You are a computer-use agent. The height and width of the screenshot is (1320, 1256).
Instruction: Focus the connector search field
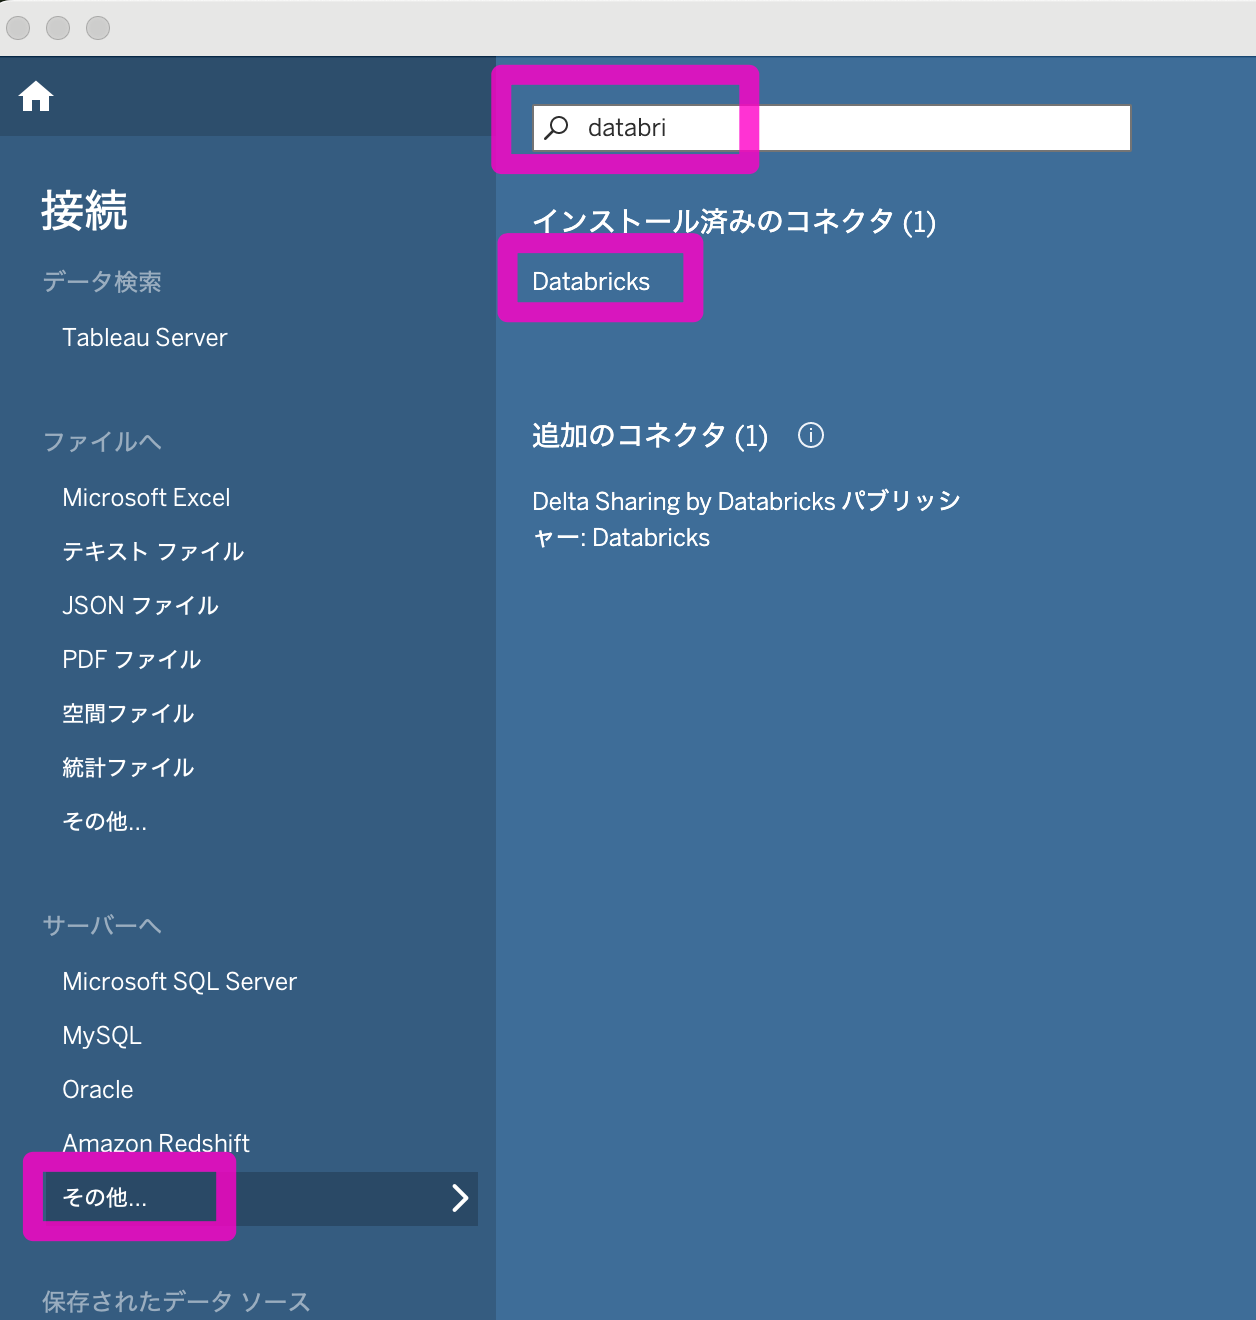tap(831, 128)
